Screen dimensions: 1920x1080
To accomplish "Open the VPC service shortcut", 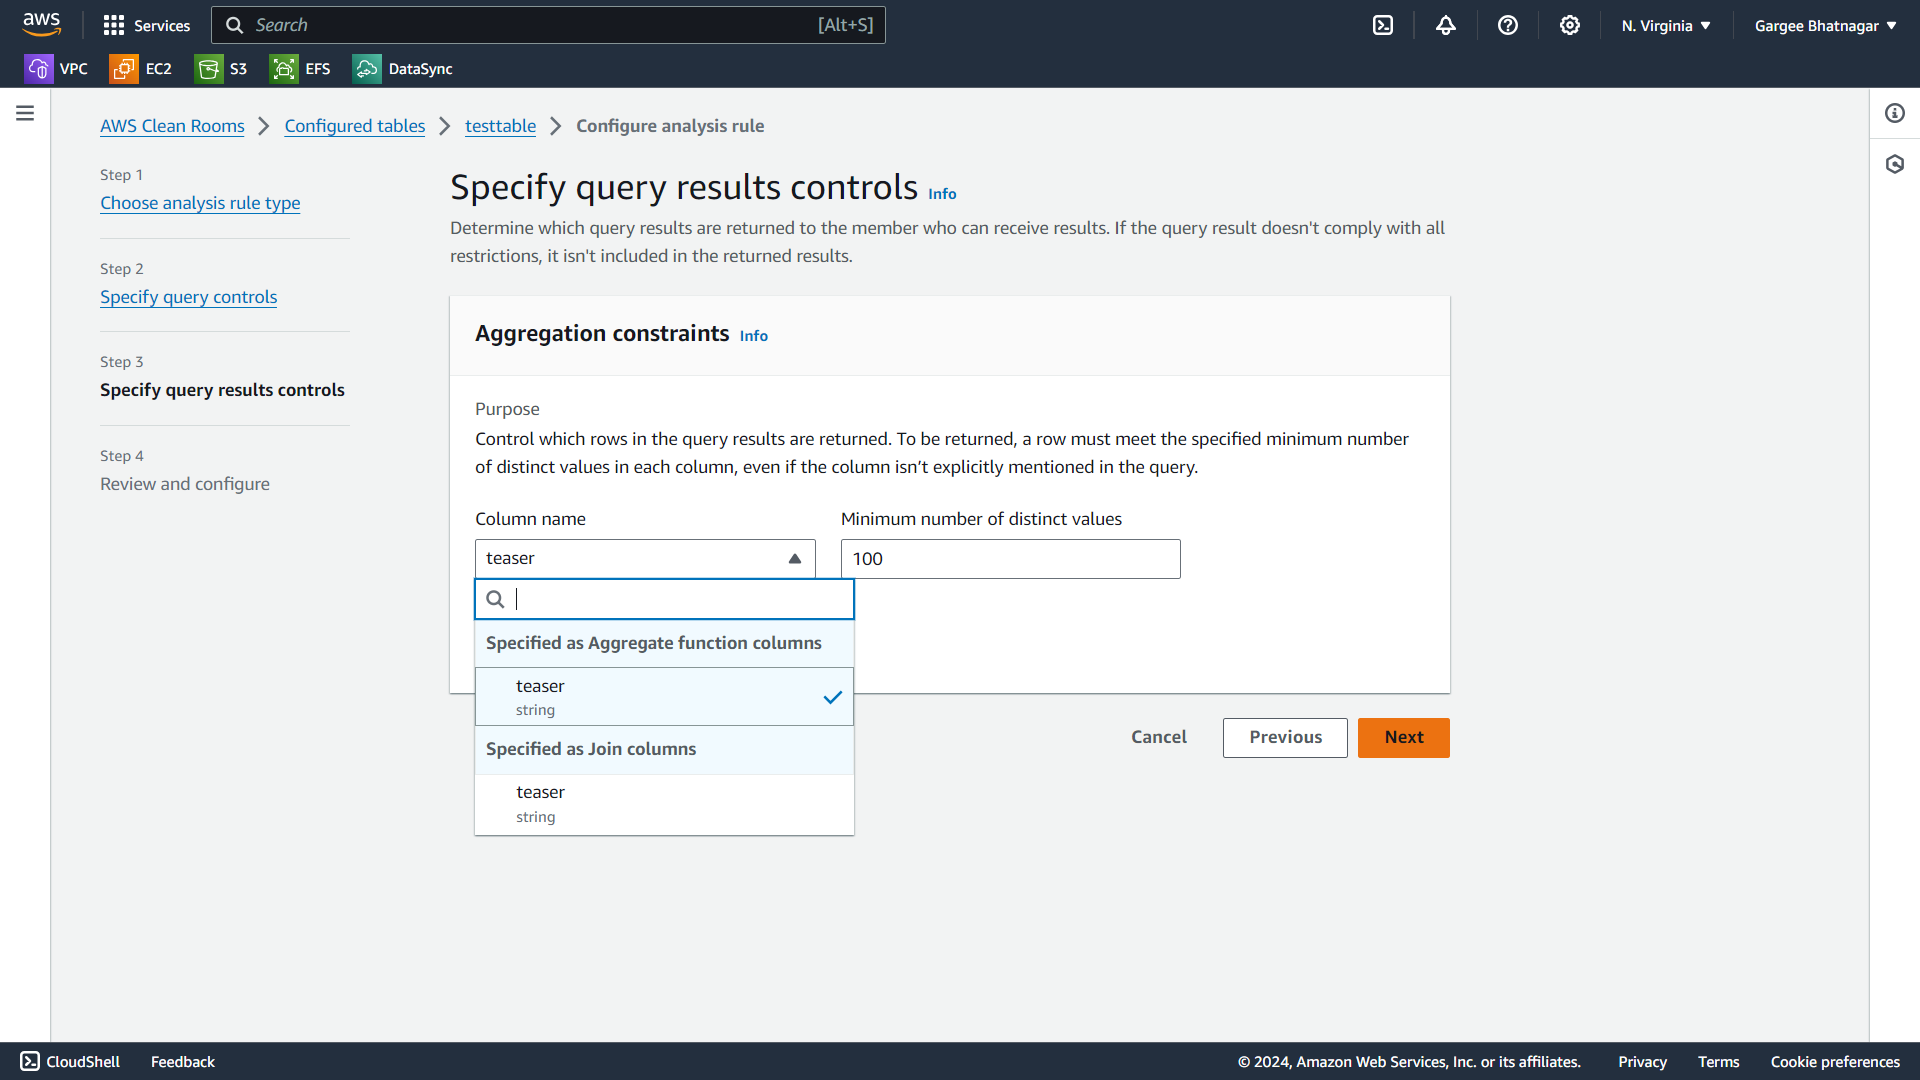I will [56, 69].
